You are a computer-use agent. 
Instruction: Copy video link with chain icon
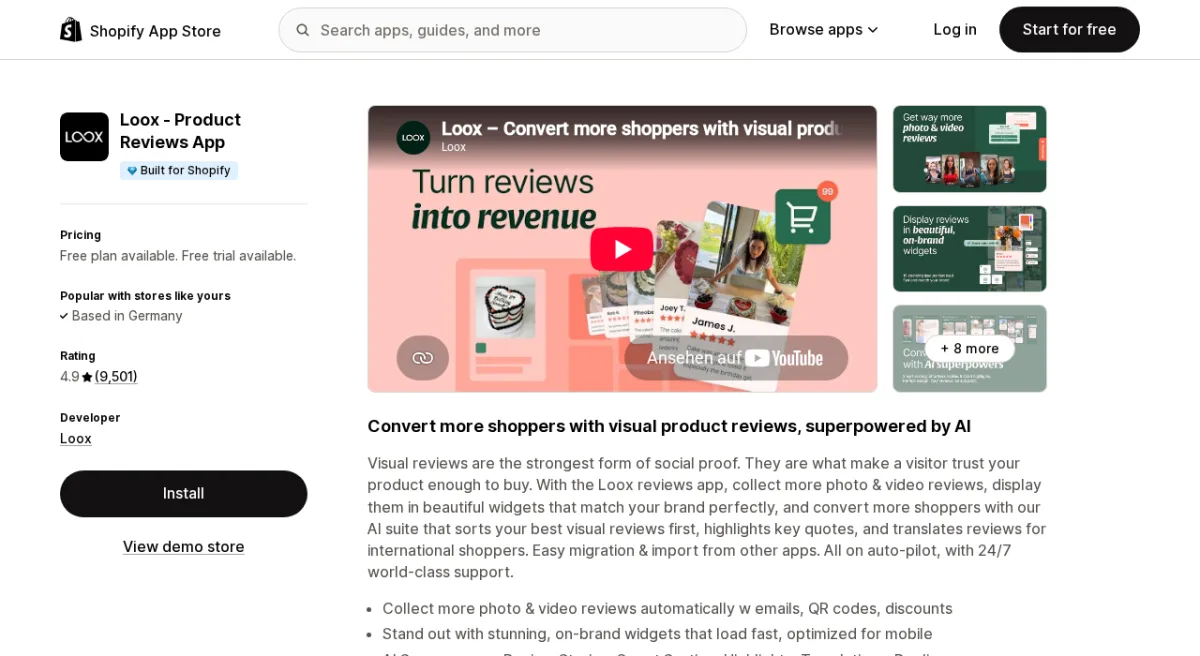(x=423, y=358)
